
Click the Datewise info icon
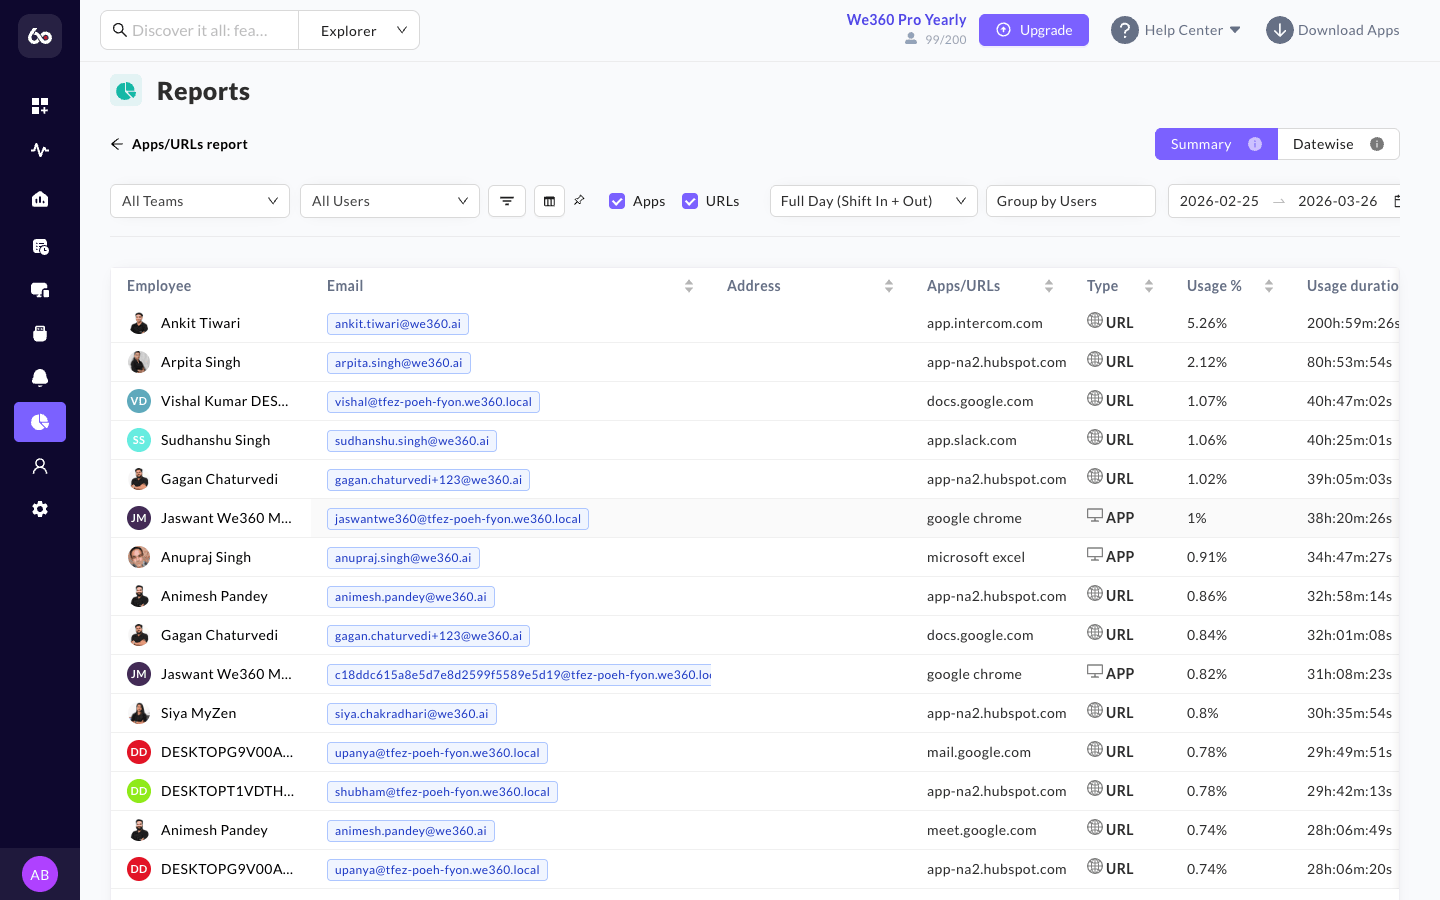point(1377,144)
